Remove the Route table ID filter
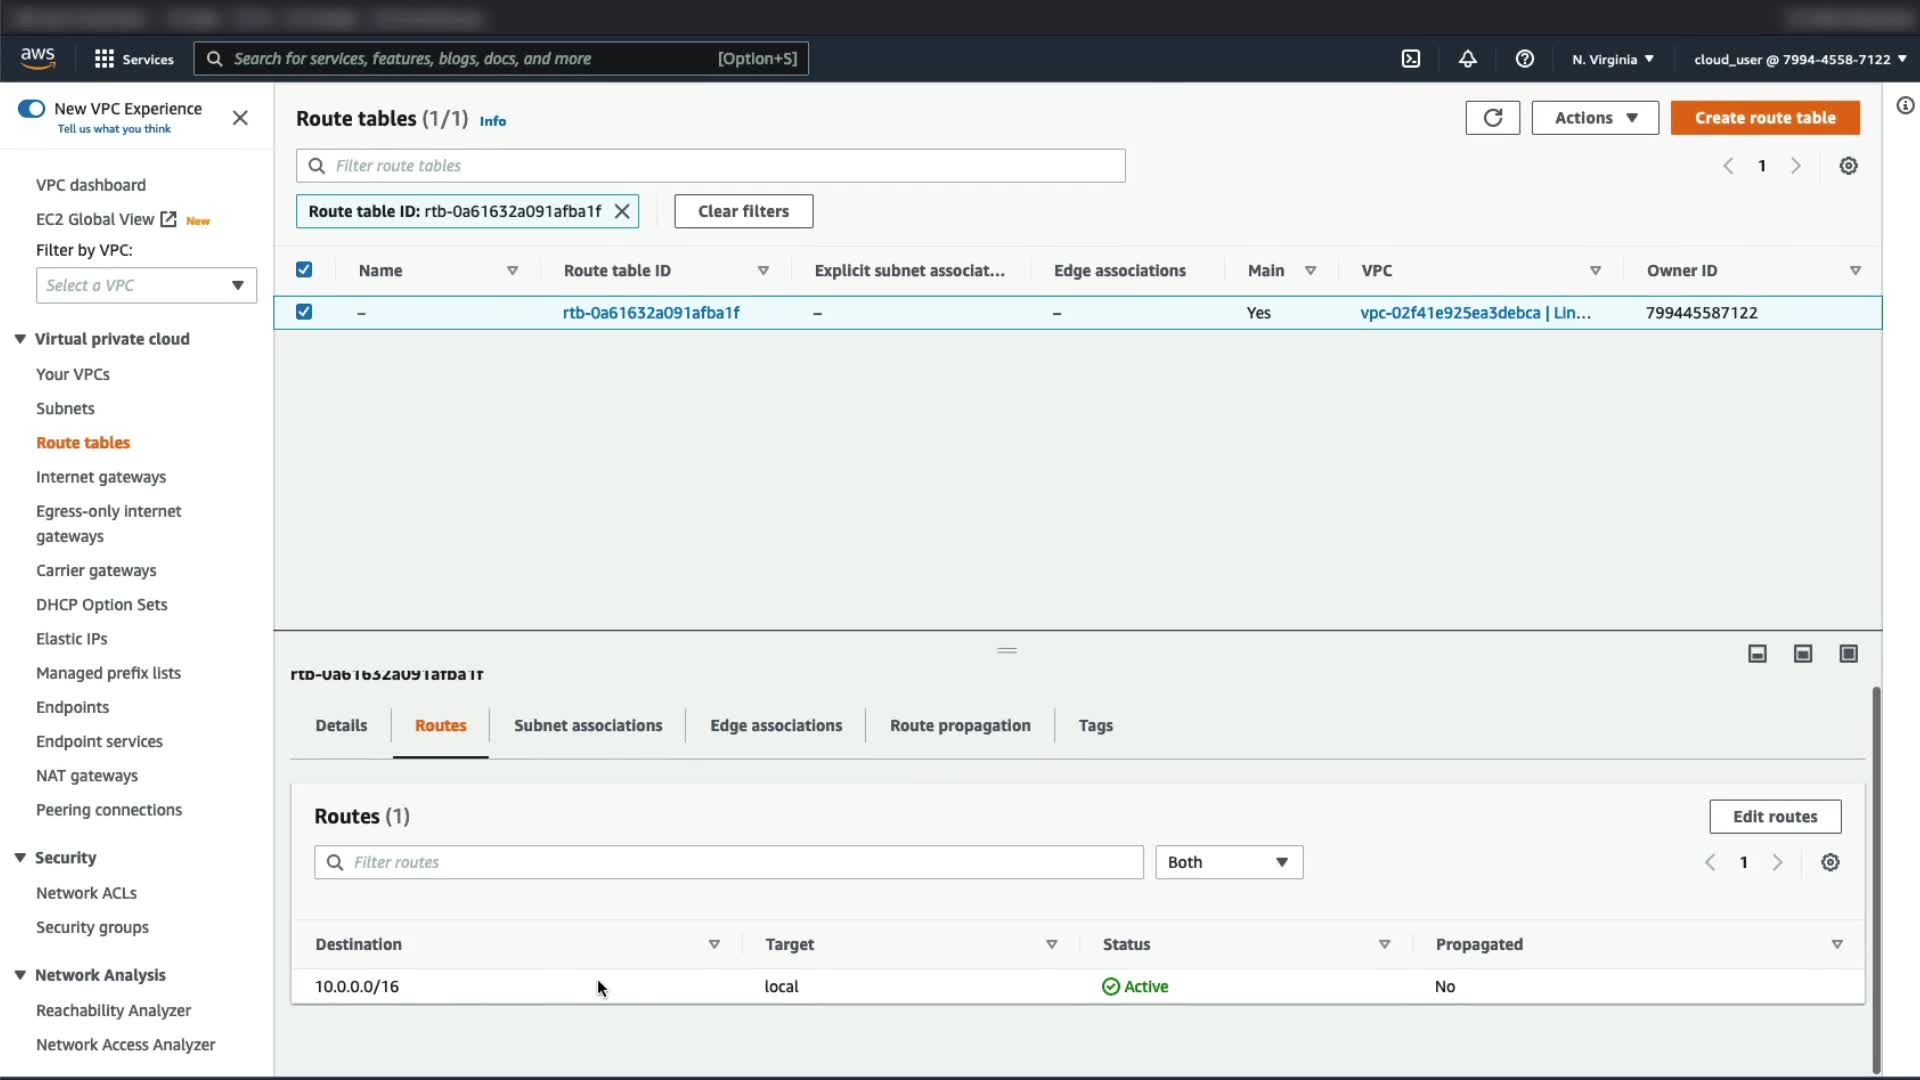The image size is (1920, 1080). click(622, 211)
